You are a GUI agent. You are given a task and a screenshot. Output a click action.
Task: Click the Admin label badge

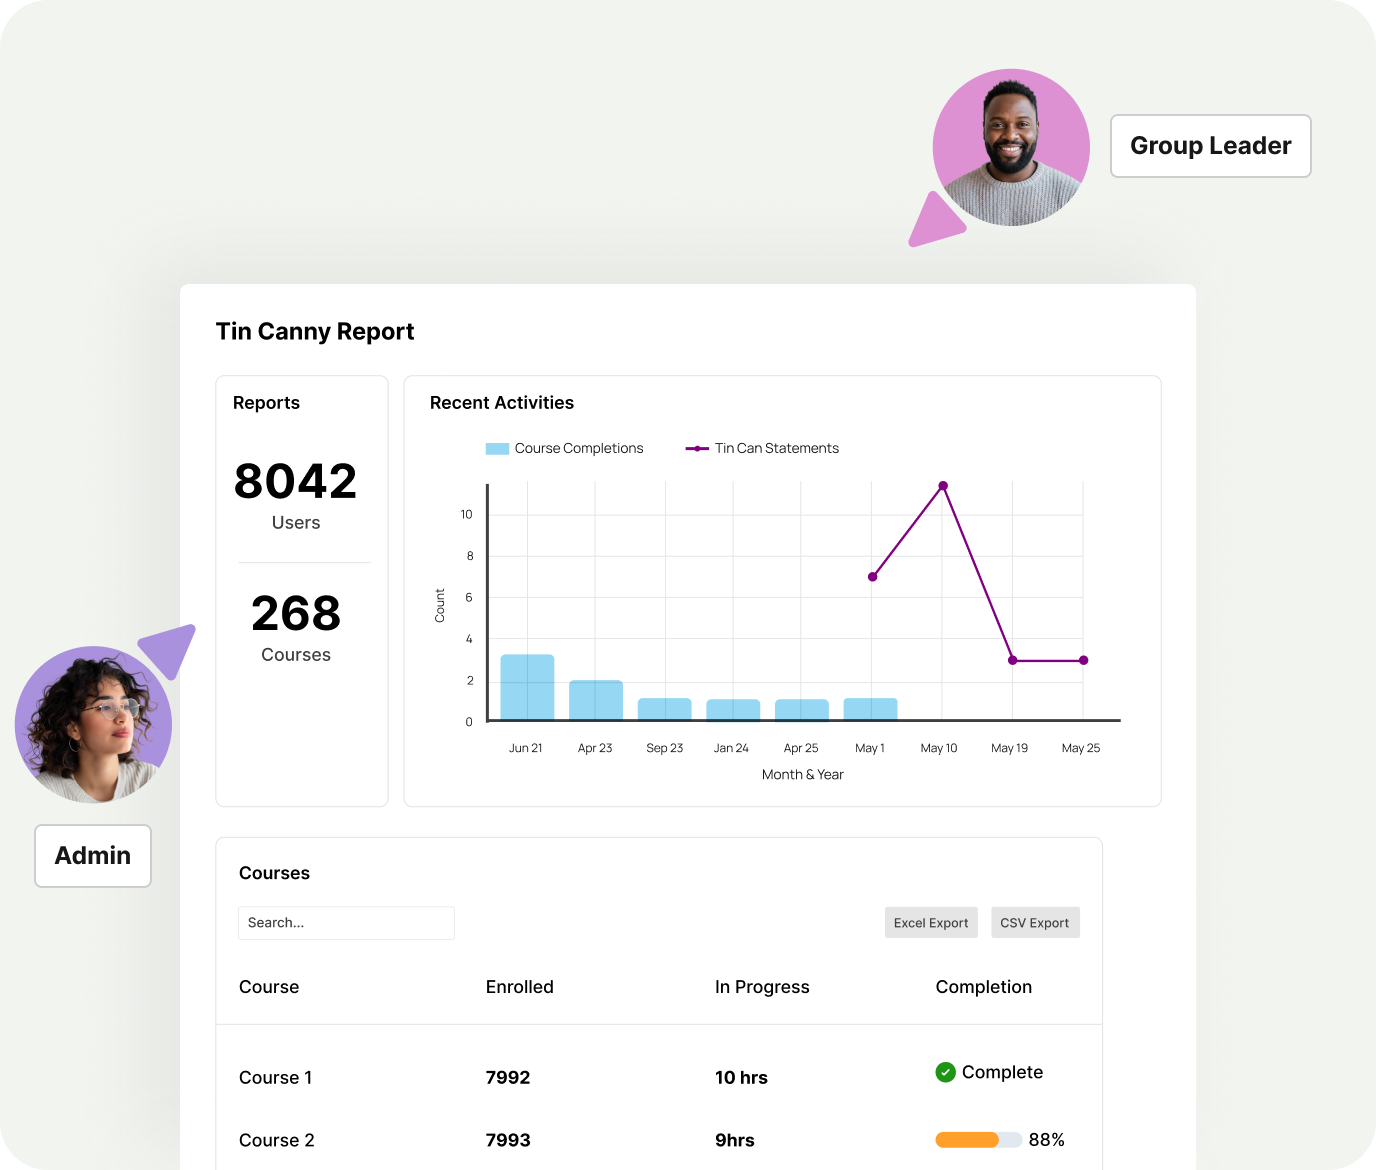click(x=93, y=856)
